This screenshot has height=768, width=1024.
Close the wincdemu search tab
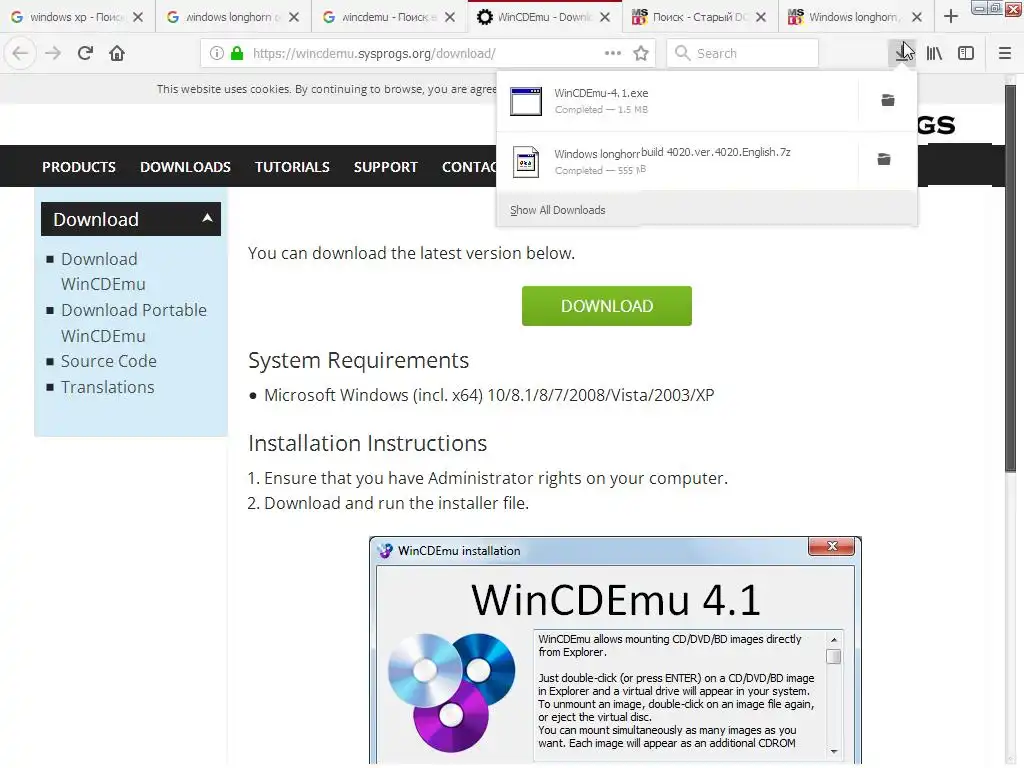[450, 17]
